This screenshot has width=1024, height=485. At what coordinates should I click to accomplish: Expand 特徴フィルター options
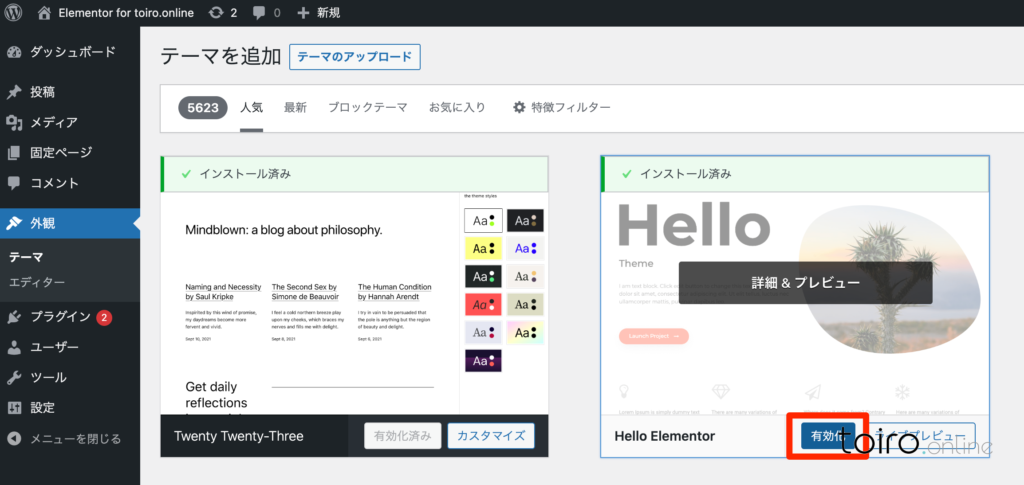point(561,108)
